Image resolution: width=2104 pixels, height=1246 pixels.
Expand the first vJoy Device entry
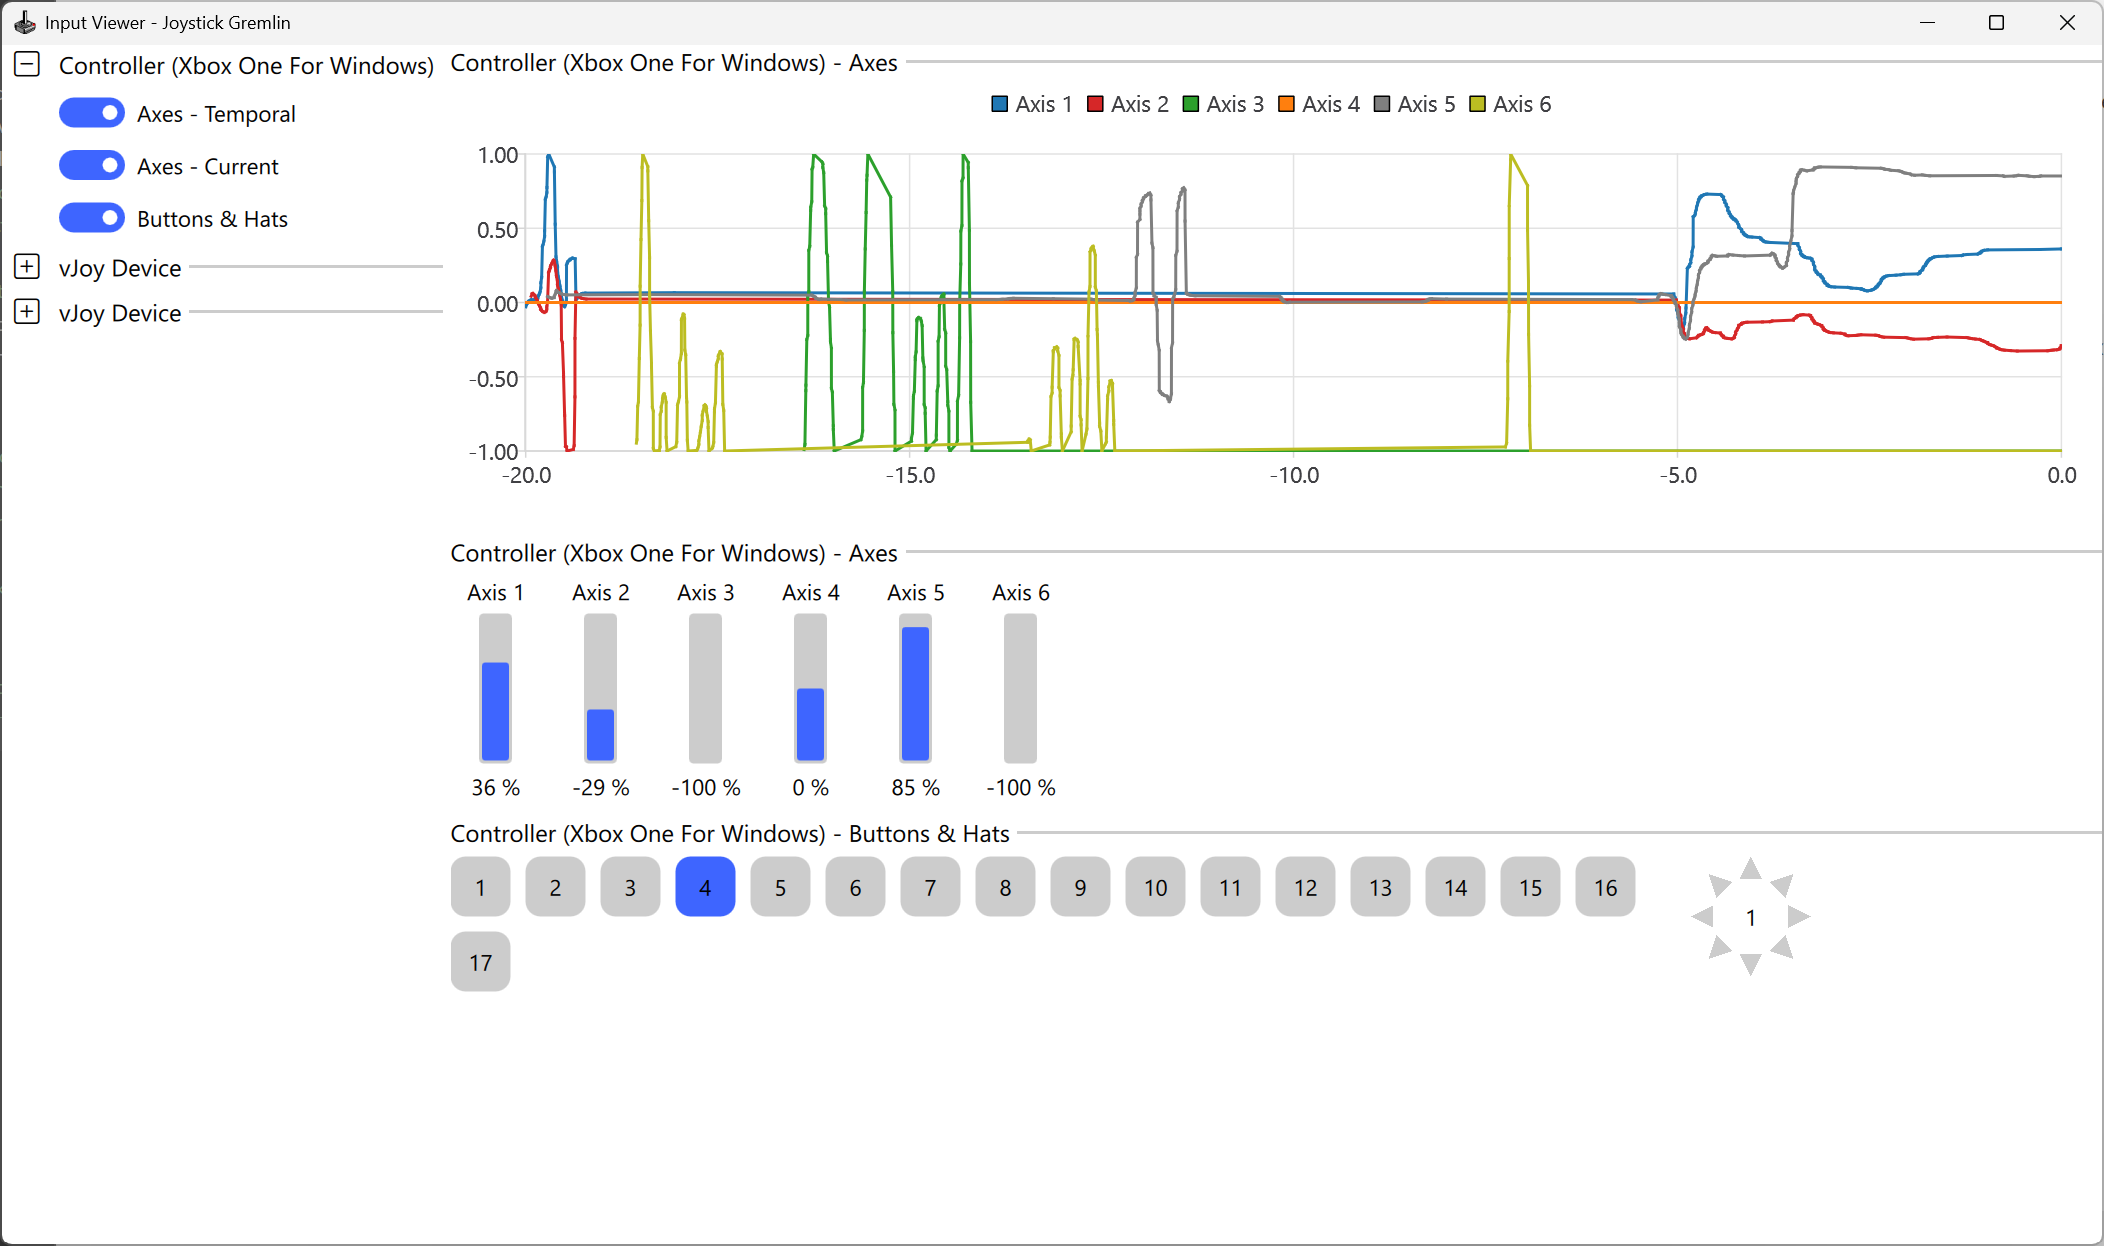point(27,267)
